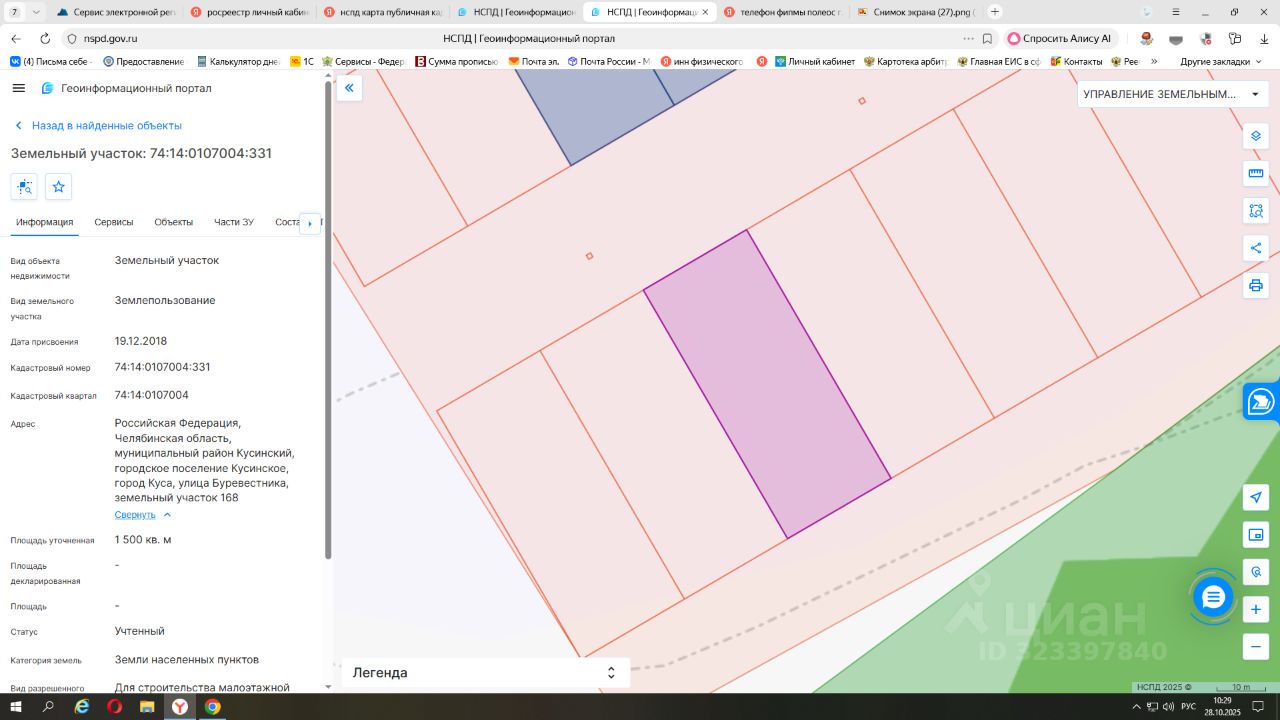Select the ruler measurement tool
This screenshot has height=720, width=1280.
(1256, 173)
